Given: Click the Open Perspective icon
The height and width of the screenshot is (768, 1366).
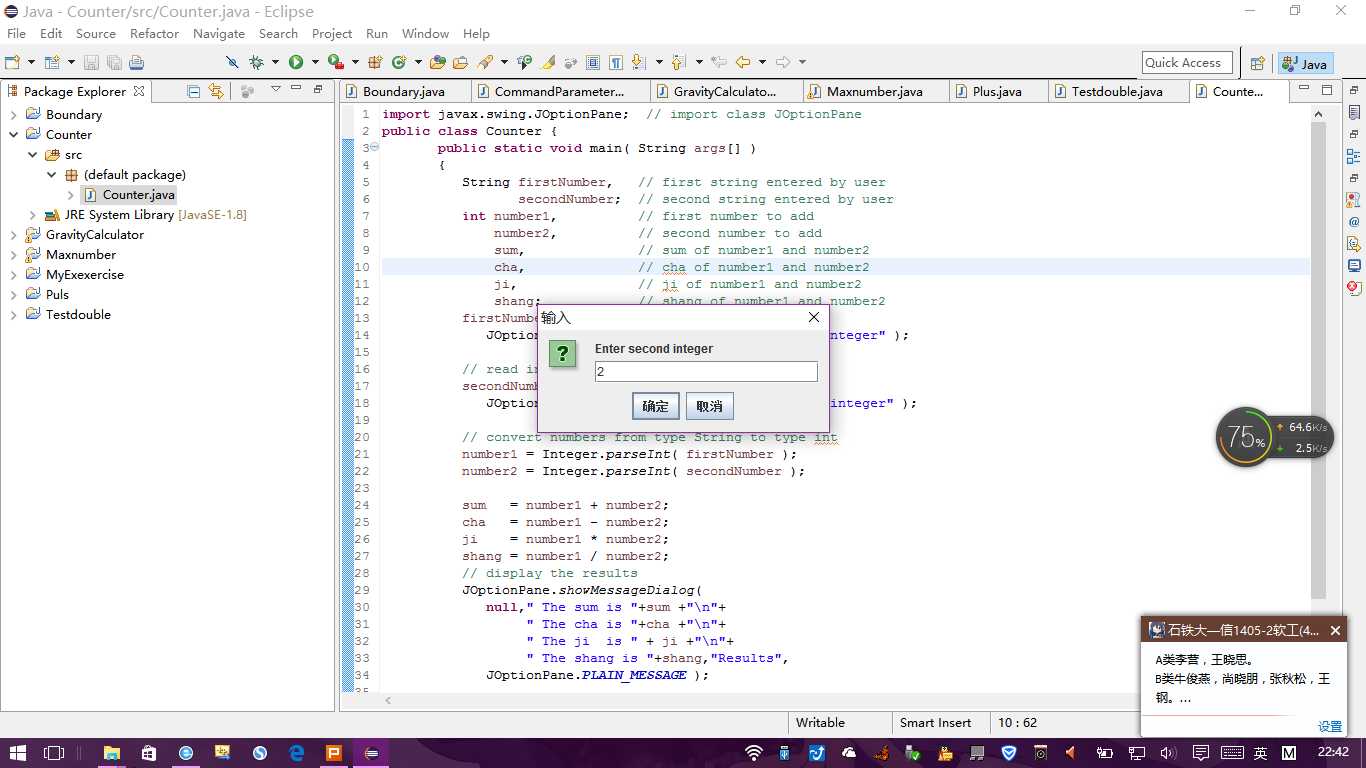Looking at the screenshot, I should tap(1258, 63).
